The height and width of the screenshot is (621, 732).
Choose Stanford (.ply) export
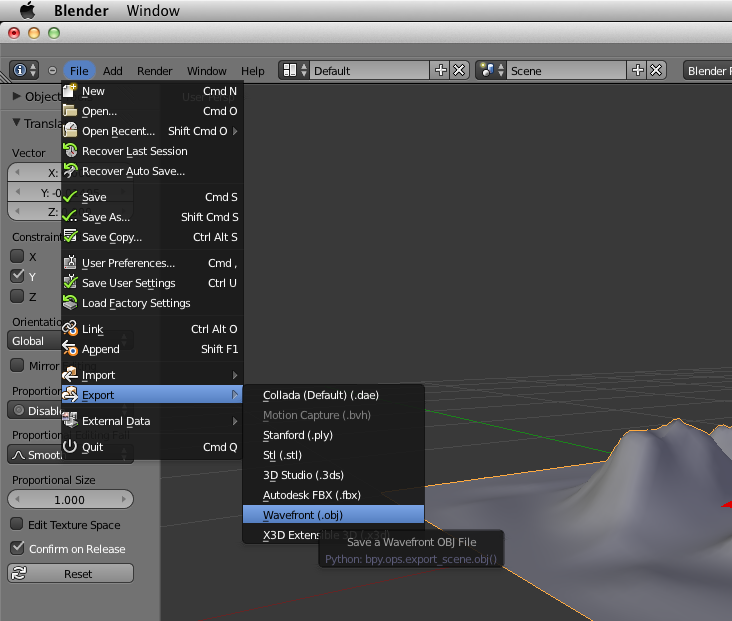pos(333,435)
